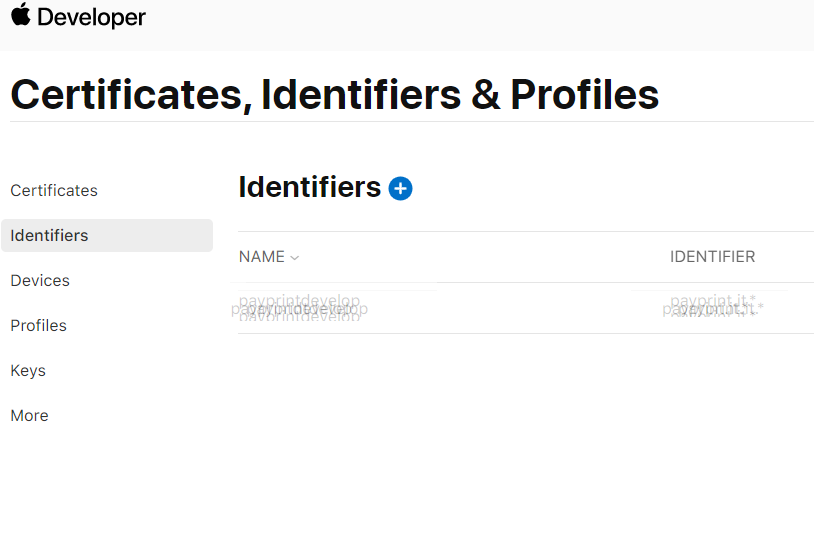Navigate to Keys in the sidebar
This screenshot has height=550, width=814.
click(x=28, y=370)
